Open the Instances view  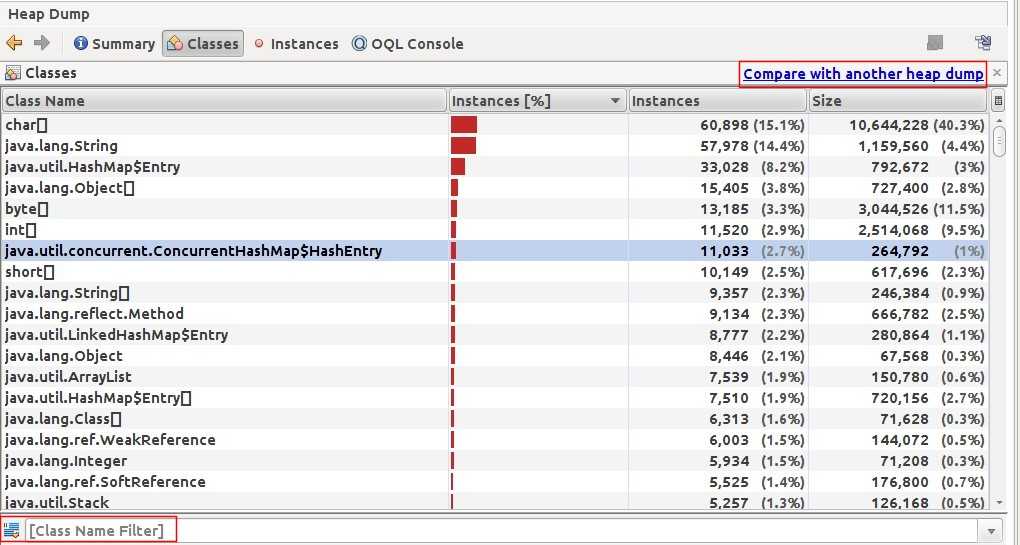(x=296, y=44)
